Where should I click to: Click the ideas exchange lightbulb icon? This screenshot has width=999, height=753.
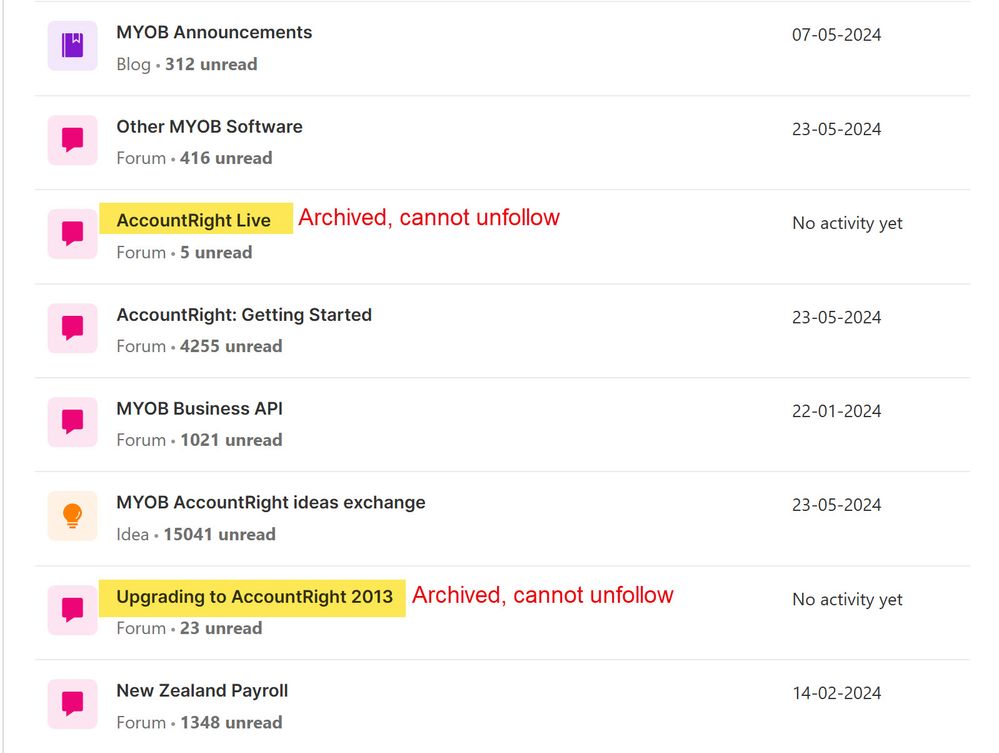[72, 516]
